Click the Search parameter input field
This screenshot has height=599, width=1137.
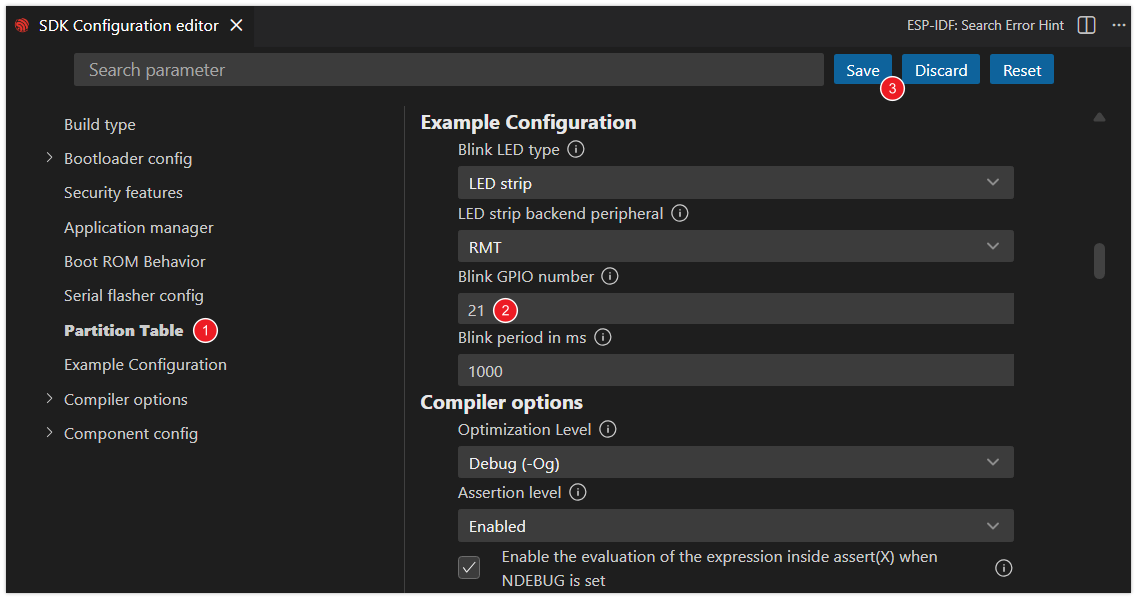[x=448, y=69]
